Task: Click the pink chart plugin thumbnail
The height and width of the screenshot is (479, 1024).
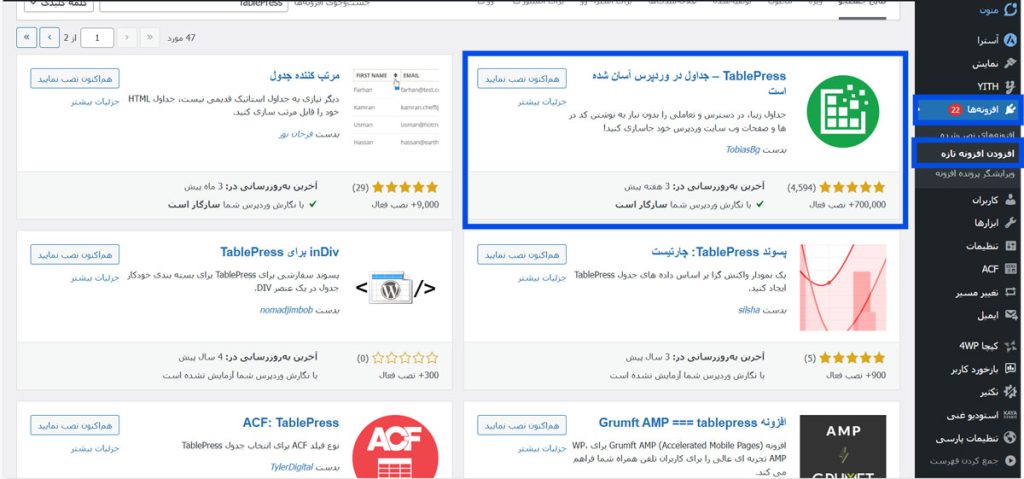Action: [842, 288]
